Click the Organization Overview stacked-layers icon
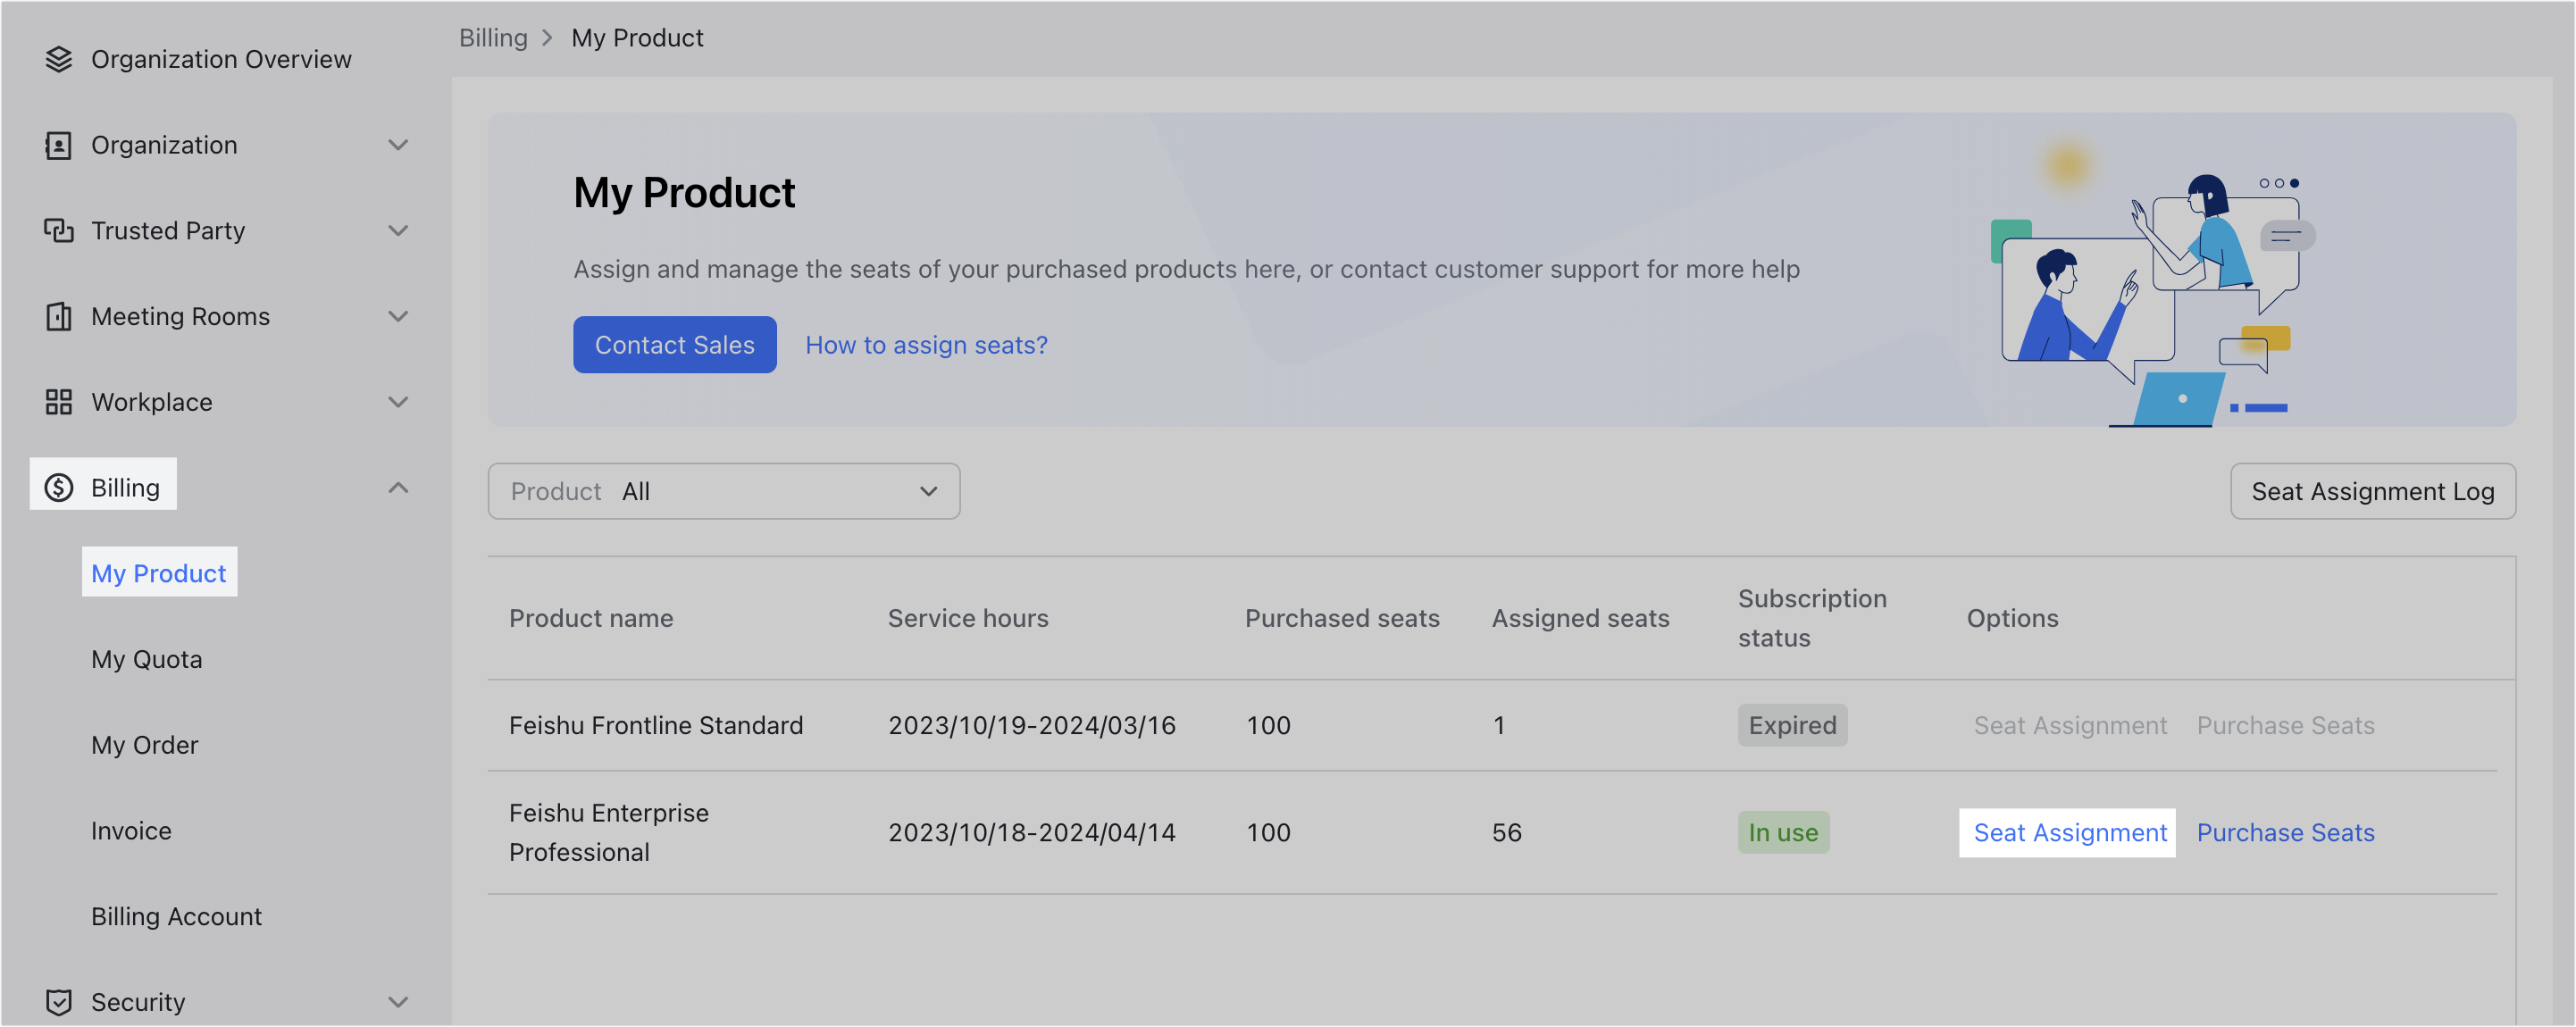 (x=58, y=59)
